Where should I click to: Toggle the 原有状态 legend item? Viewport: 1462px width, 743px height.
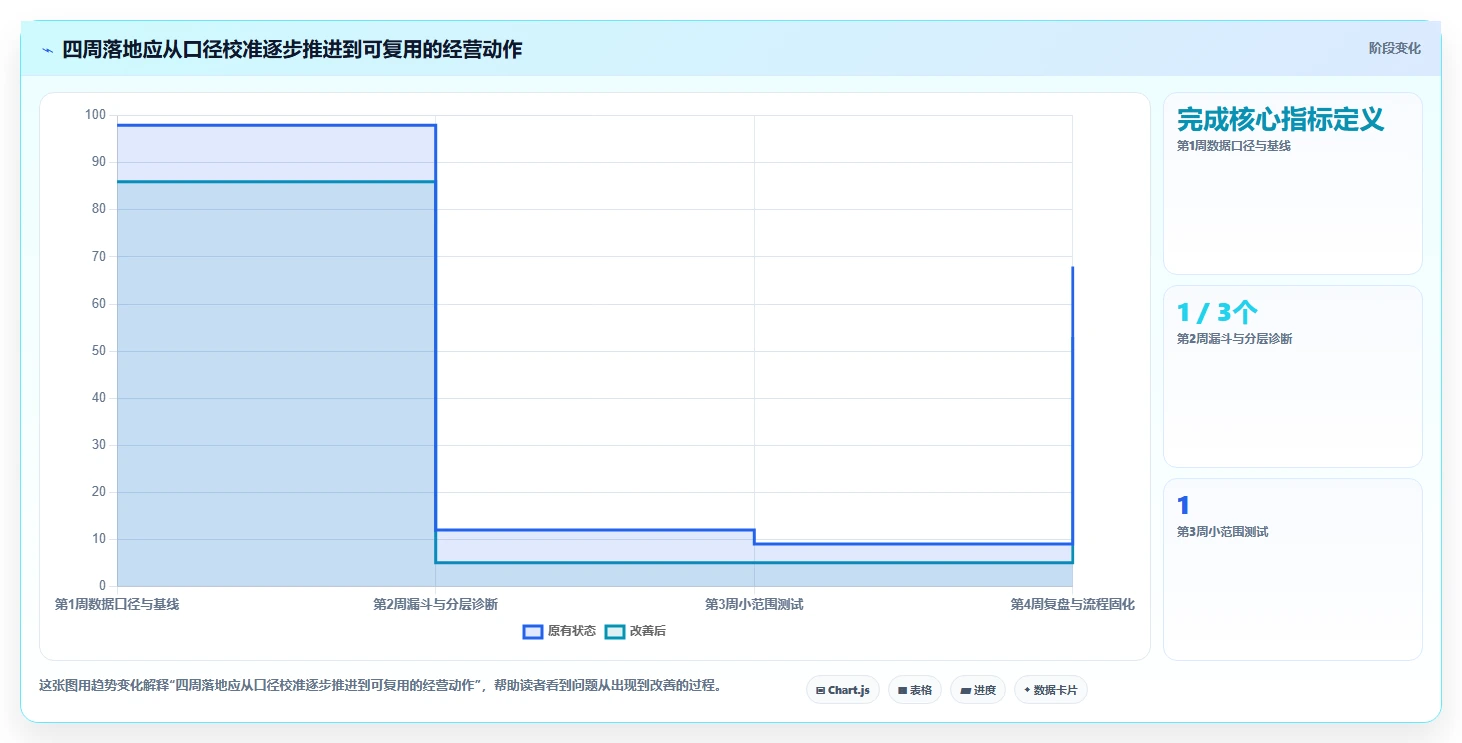(560, 631)
